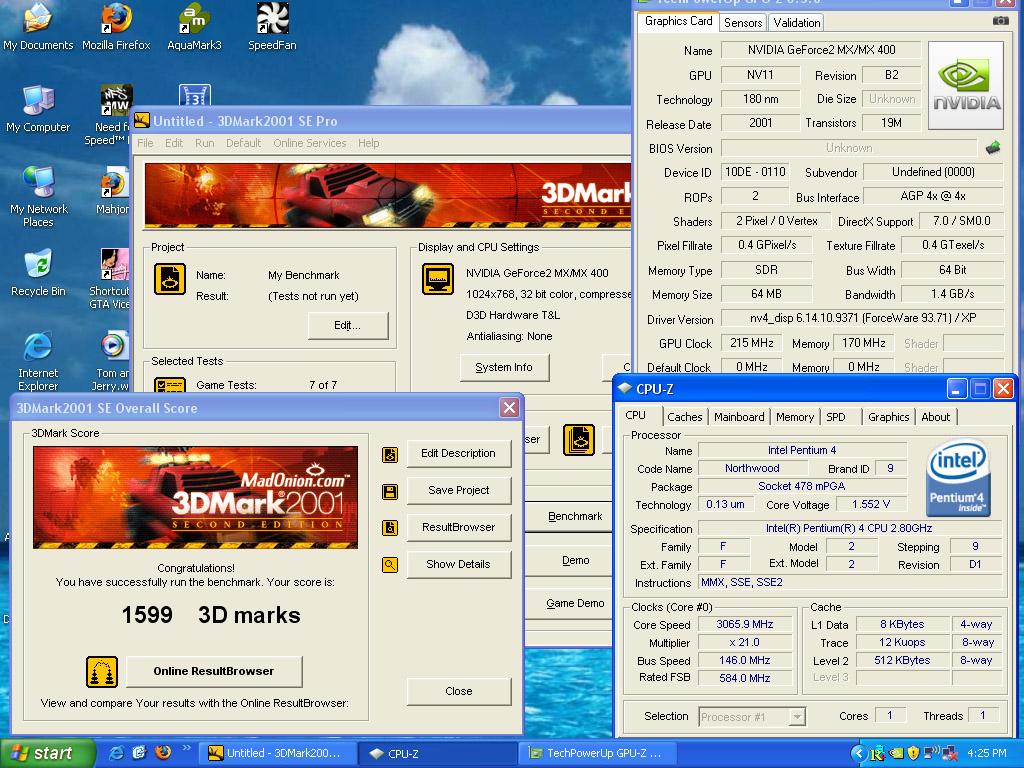Click the NVIDIA logo in GPU-Z
1024x768 pixels.
[965, 85]
